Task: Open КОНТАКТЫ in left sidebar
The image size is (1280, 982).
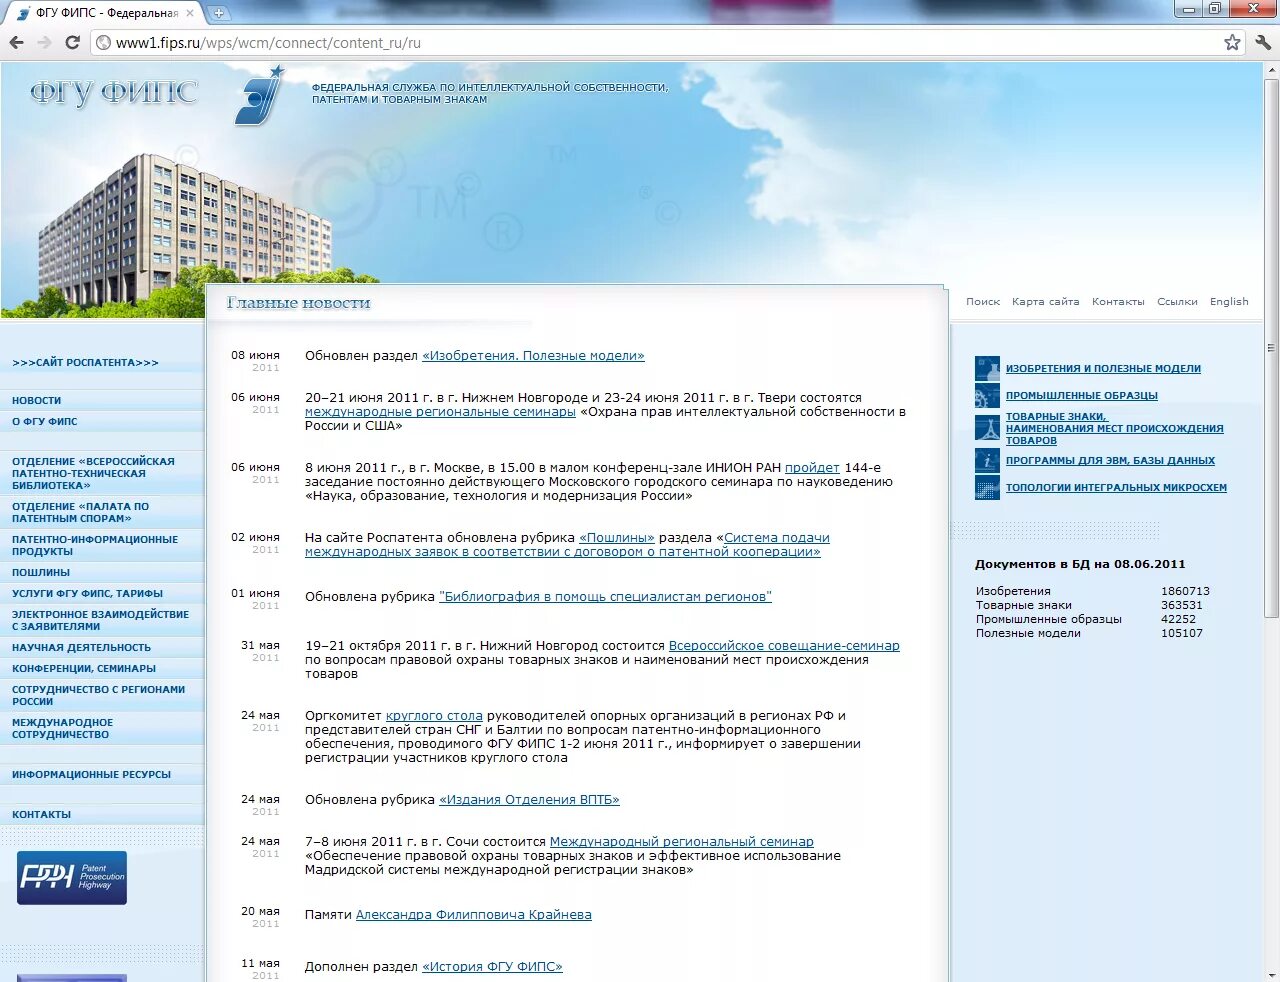Action: (42, 814)
